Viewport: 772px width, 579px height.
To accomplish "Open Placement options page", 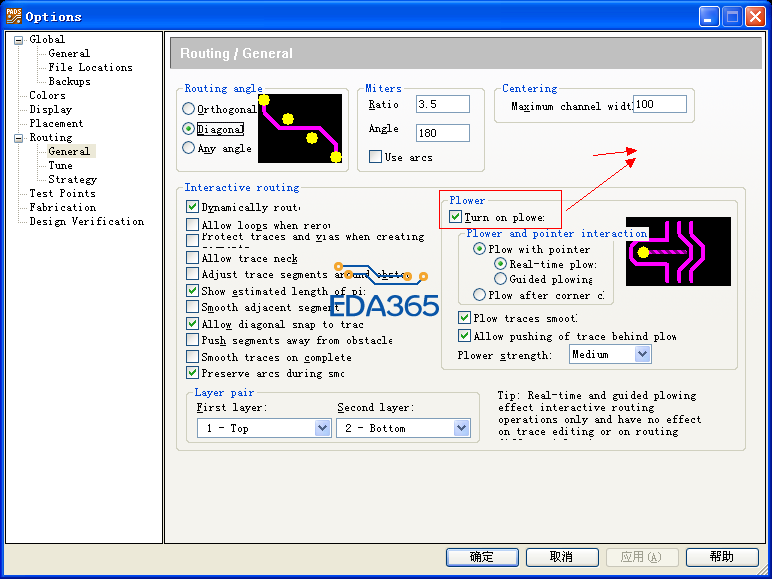I will 56,124.
